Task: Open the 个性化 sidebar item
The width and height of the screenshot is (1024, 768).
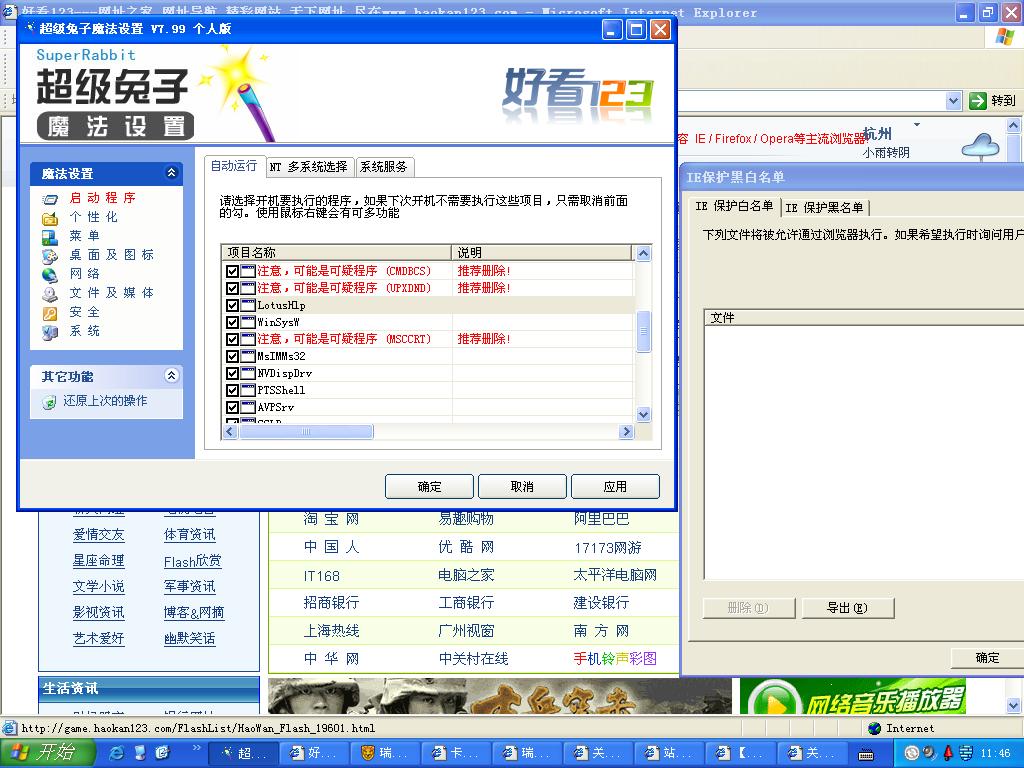Action: coord(93,217)
